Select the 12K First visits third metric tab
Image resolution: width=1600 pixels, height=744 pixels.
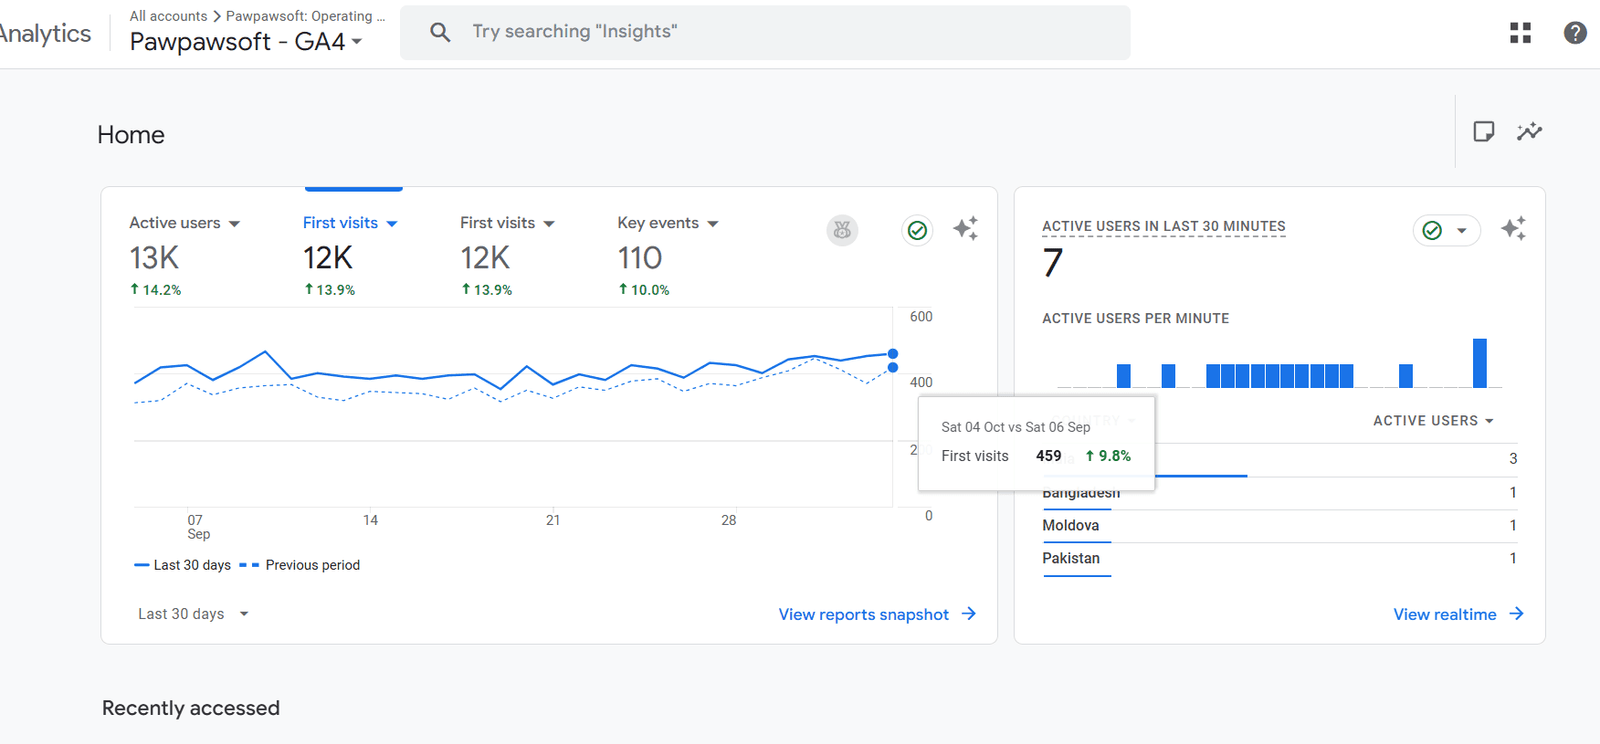click(x=507, y=223)
